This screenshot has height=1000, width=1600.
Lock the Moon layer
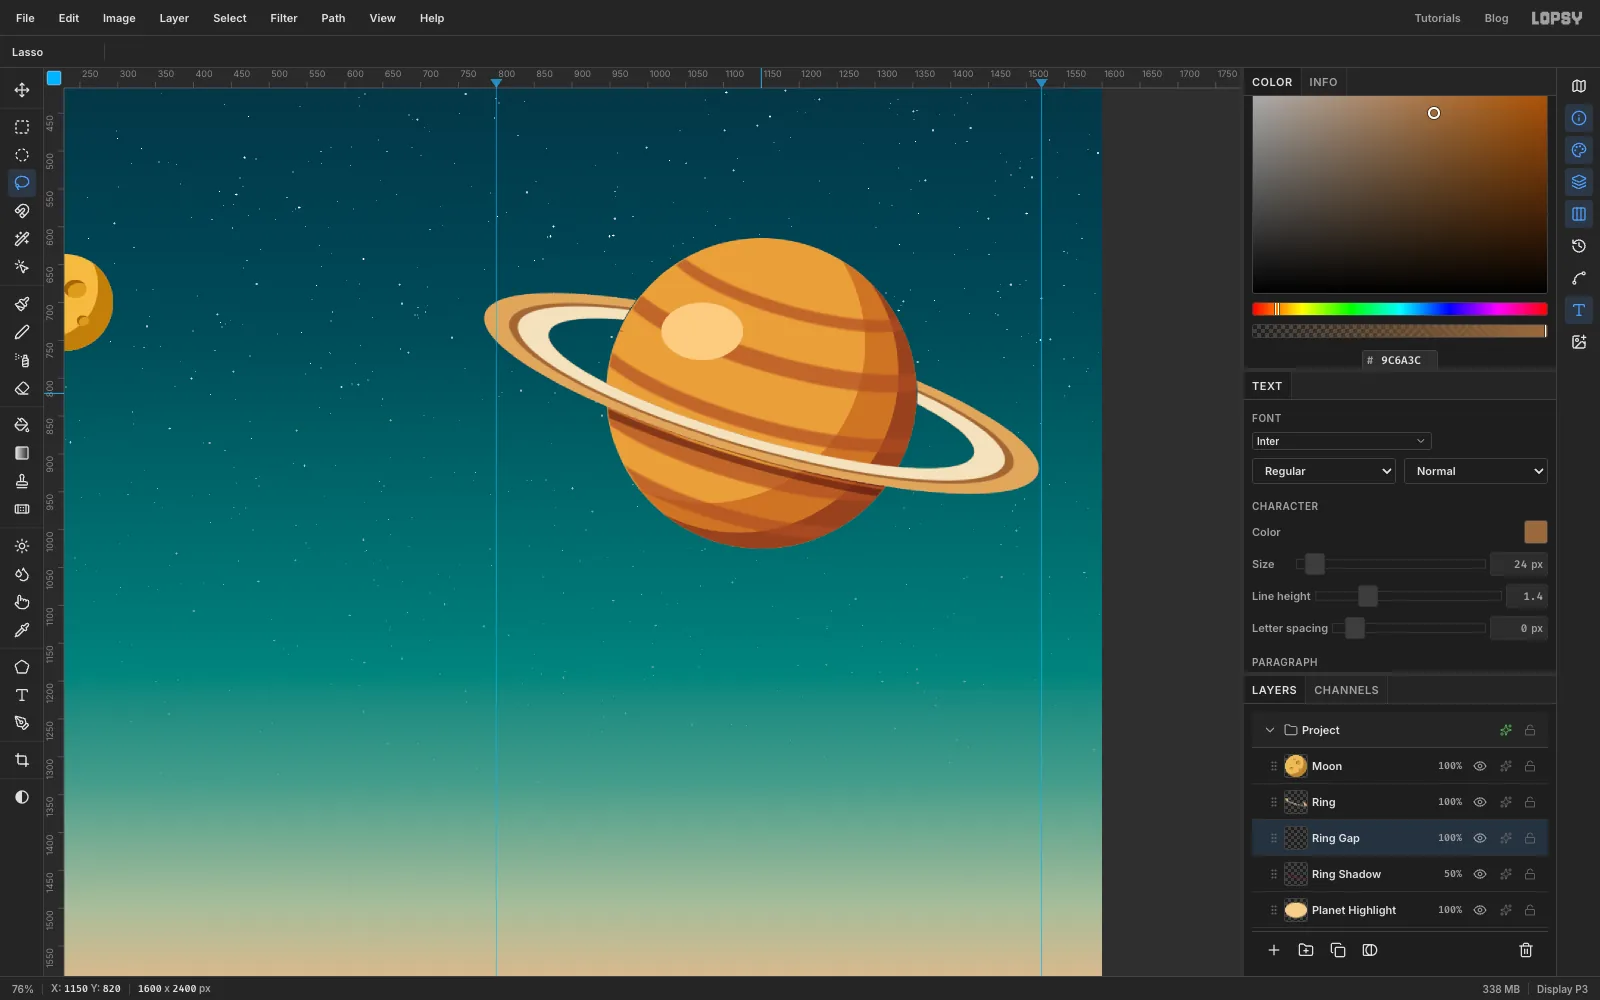[1530, 766]
